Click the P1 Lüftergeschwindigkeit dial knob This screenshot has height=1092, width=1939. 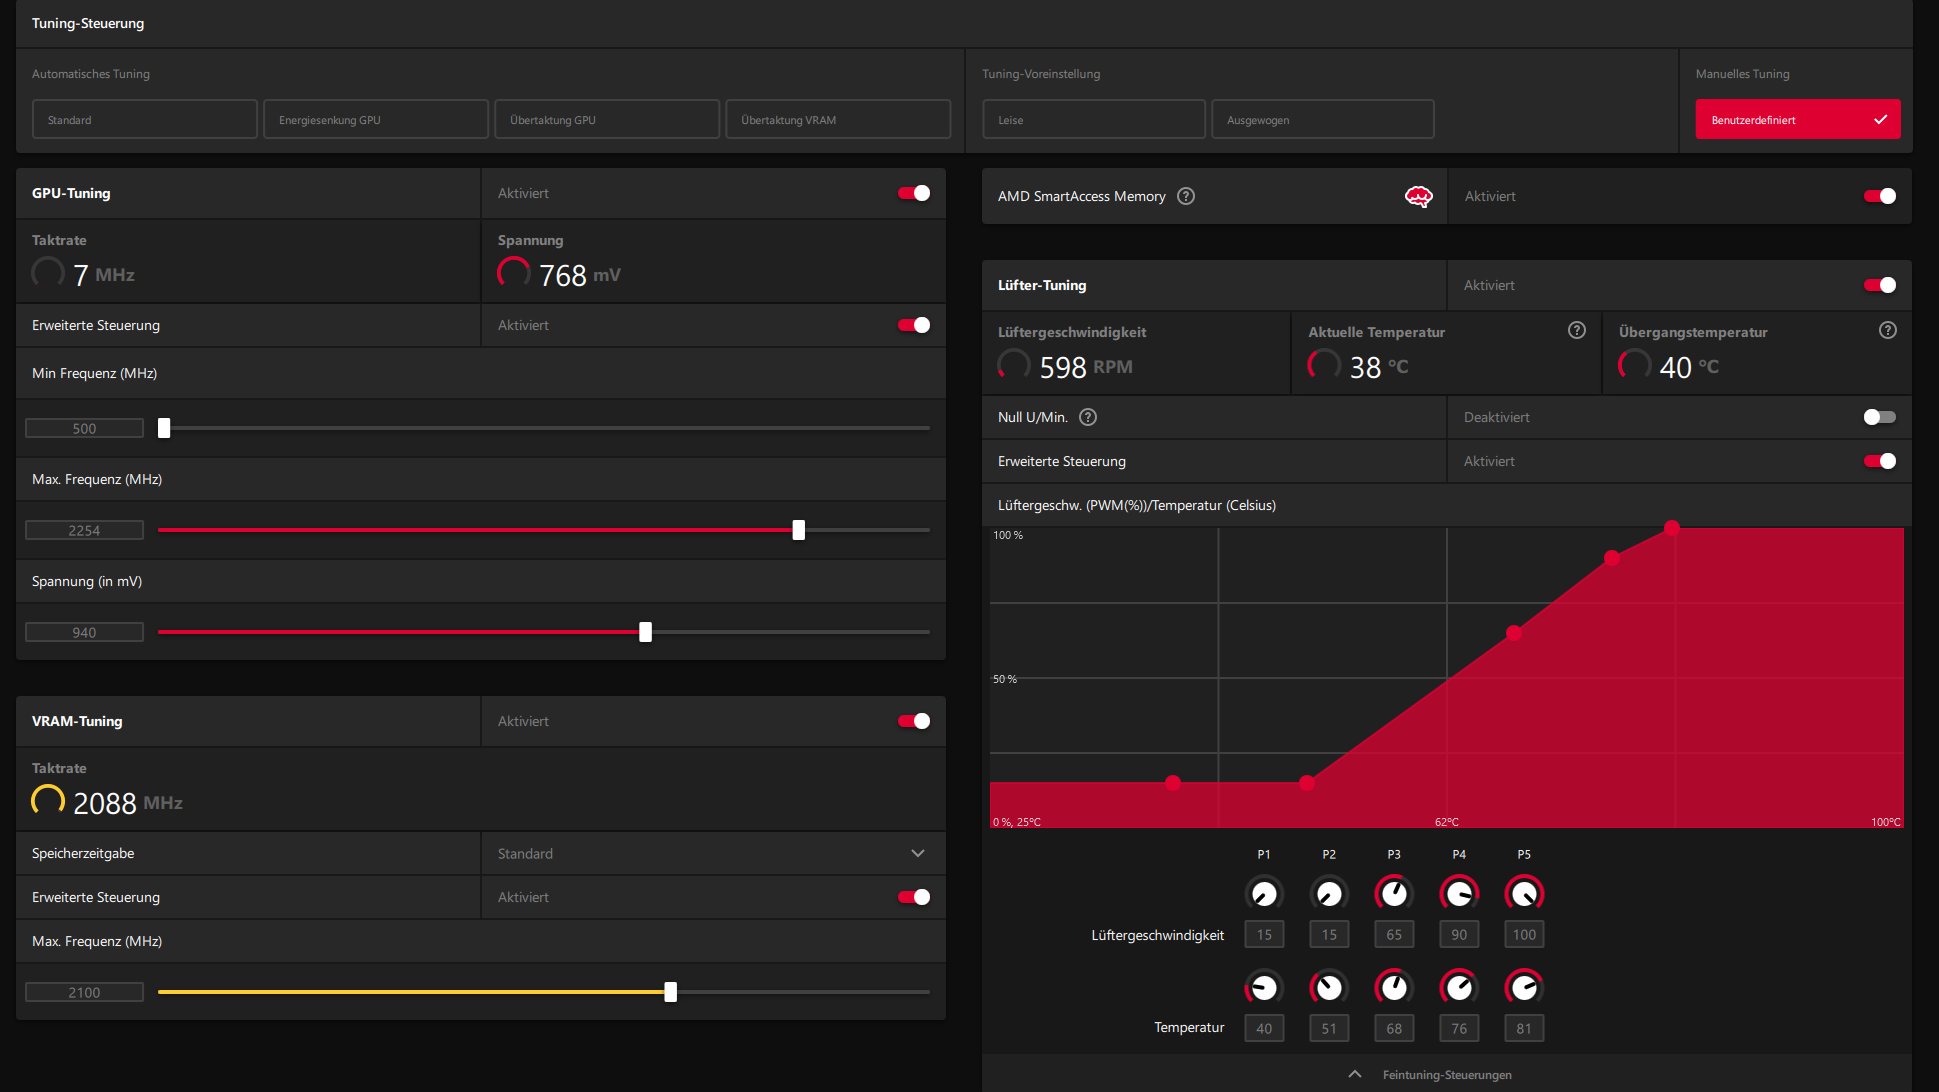click(x=1264, y=893)
